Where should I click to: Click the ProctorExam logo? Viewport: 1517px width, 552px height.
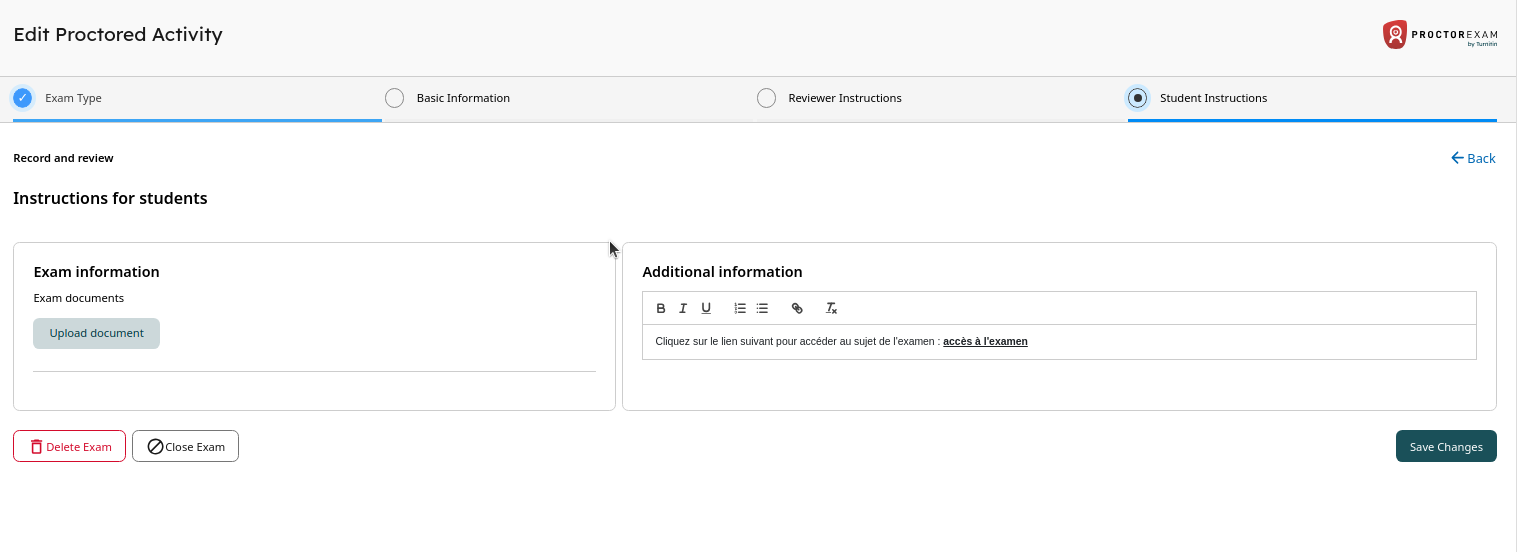point(1439,35)
